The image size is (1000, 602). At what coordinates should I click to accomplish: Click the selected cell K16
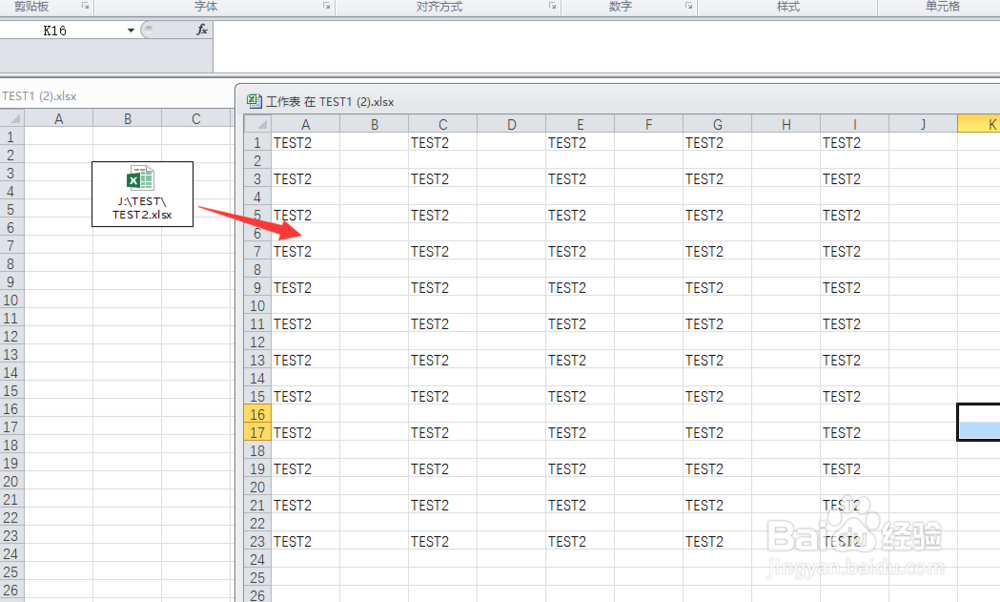pyautogui.click(x=979, y=413)
